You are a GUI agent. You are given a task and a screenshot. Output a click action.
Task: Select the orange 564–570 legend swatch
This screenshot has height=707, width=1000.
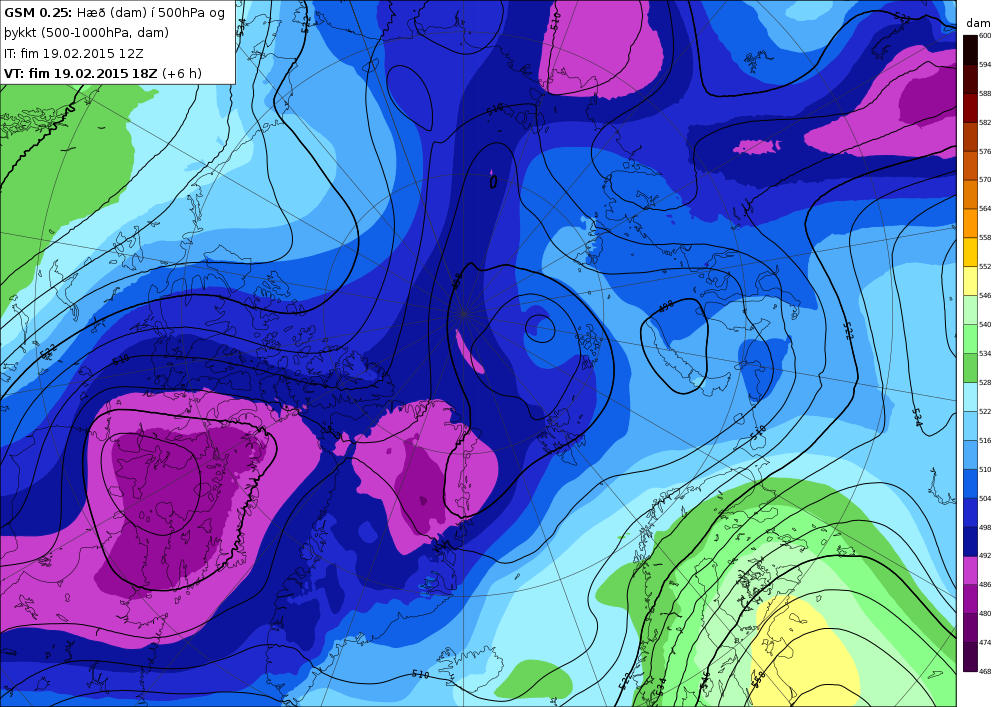pos(969,194)
